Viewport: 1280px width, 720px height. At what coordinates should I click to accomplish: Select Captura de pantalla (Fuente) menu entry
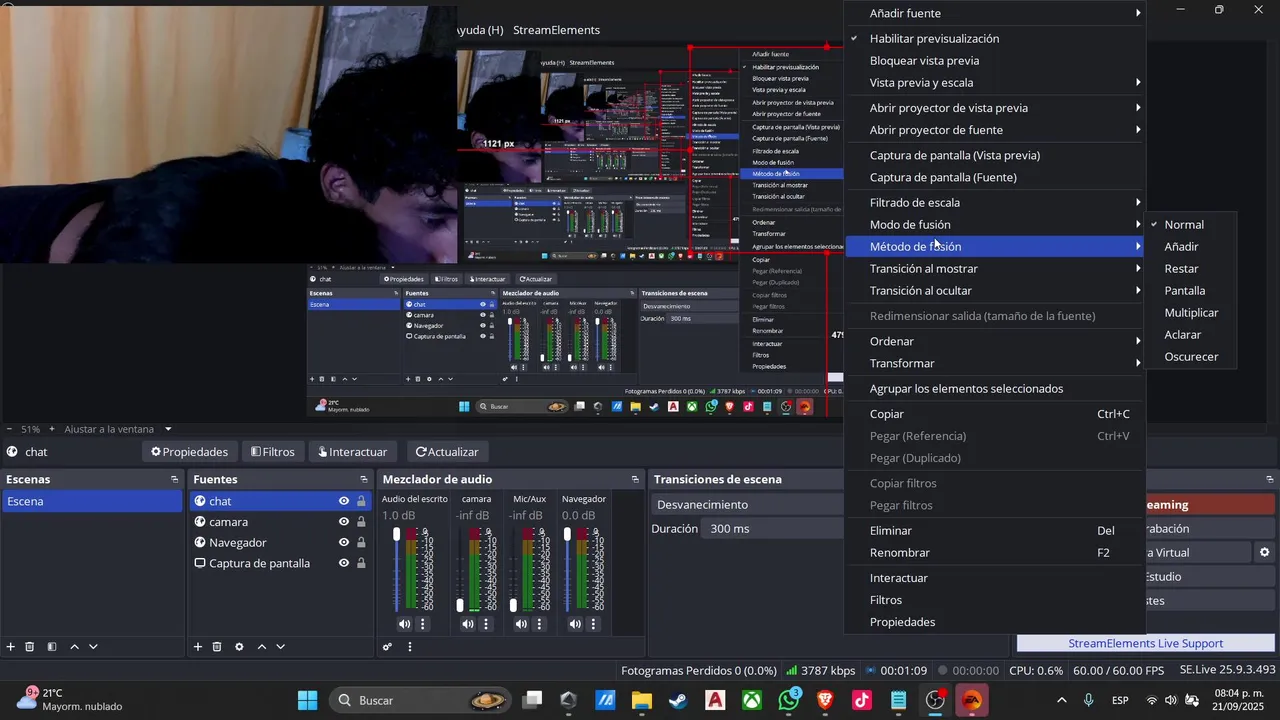tap(995, 177)
